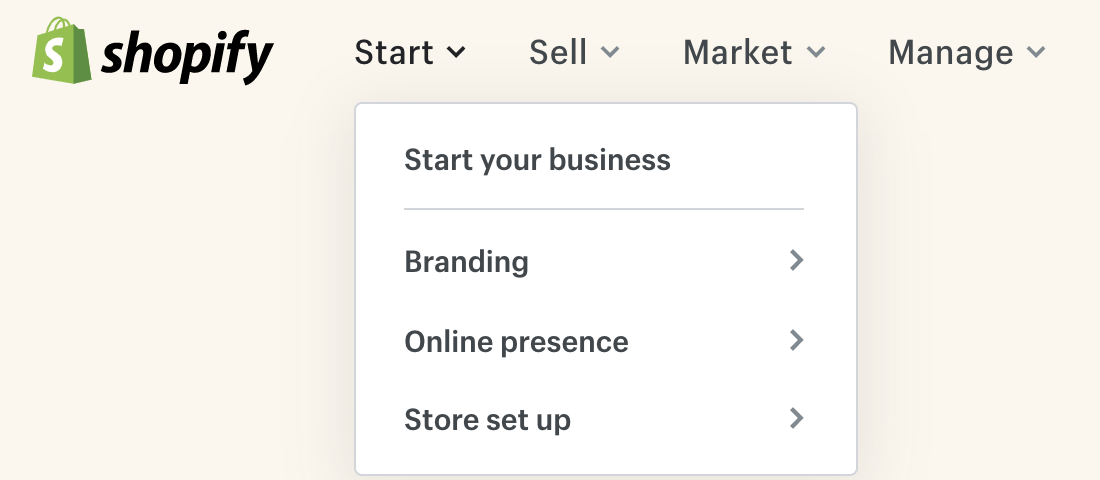
Task: Expand the Manage menu chevron arrow
Action: pyautogui.click(x=1036, y=51)
